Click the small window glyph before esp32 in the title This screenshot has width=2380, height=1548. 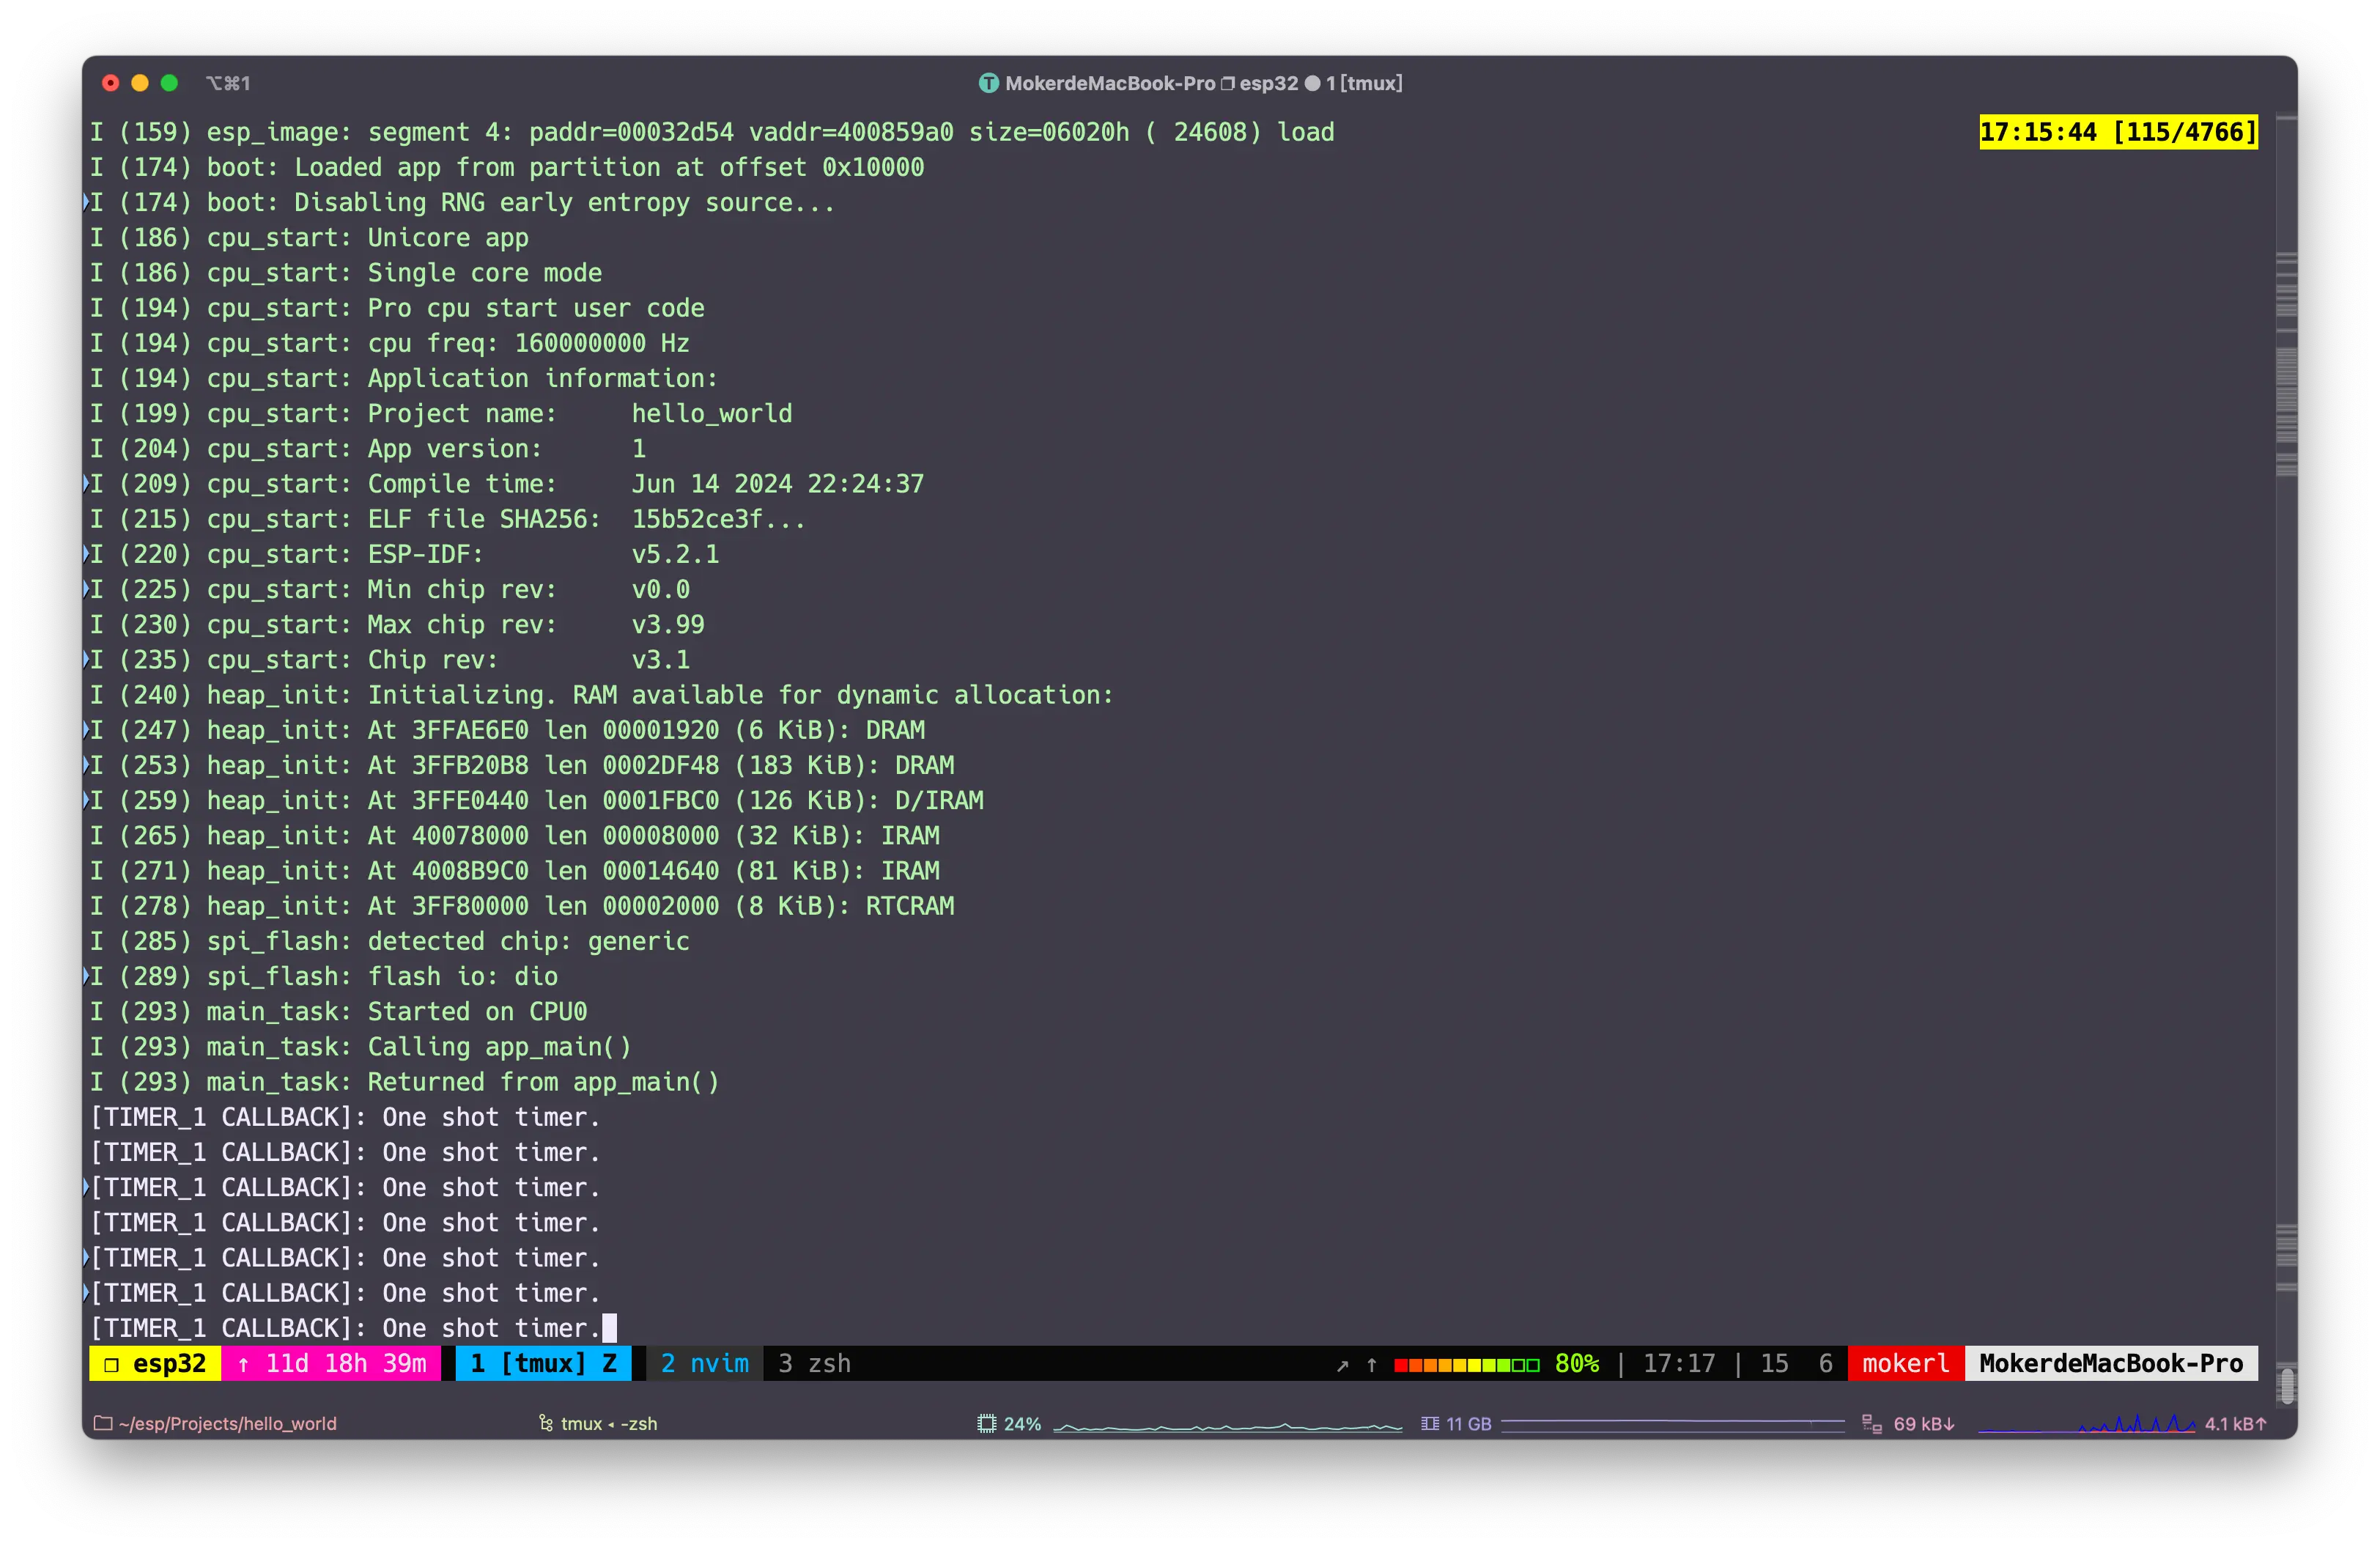click(1227, 83)
